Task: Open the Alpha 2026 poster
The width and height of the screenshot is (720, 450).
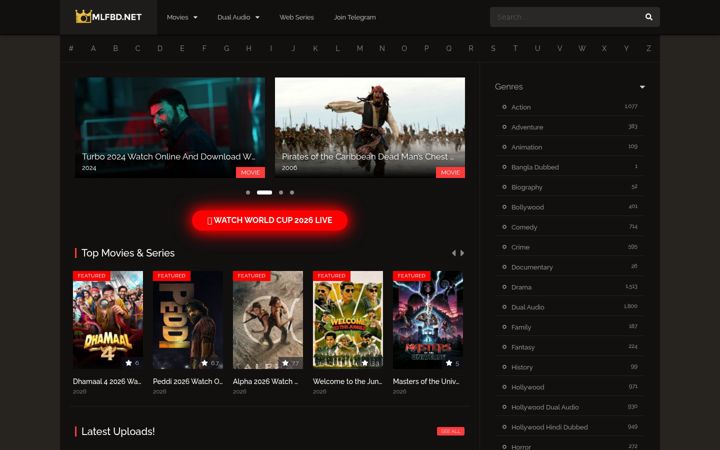Action: point(268,320)
